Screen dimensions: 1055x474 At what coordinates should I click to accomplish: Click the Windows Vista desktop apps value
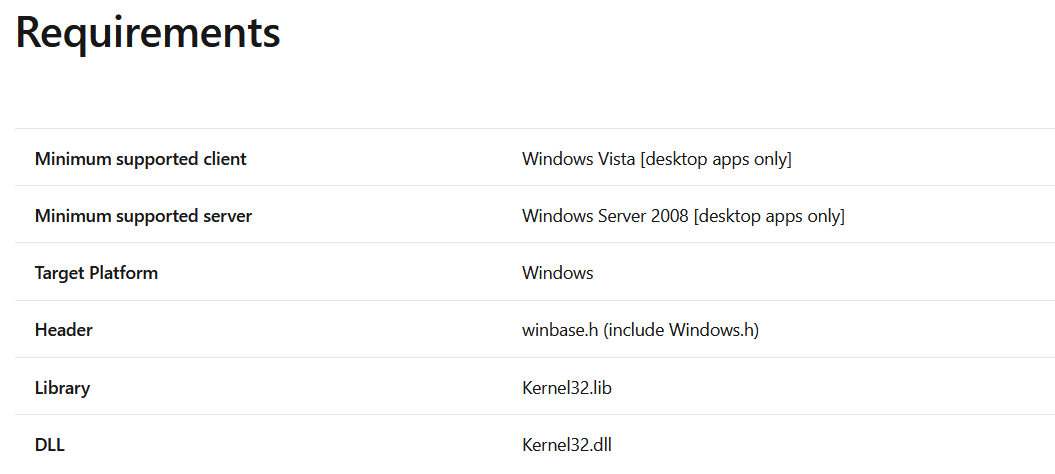pyautogui.click(x=657, y=160)
